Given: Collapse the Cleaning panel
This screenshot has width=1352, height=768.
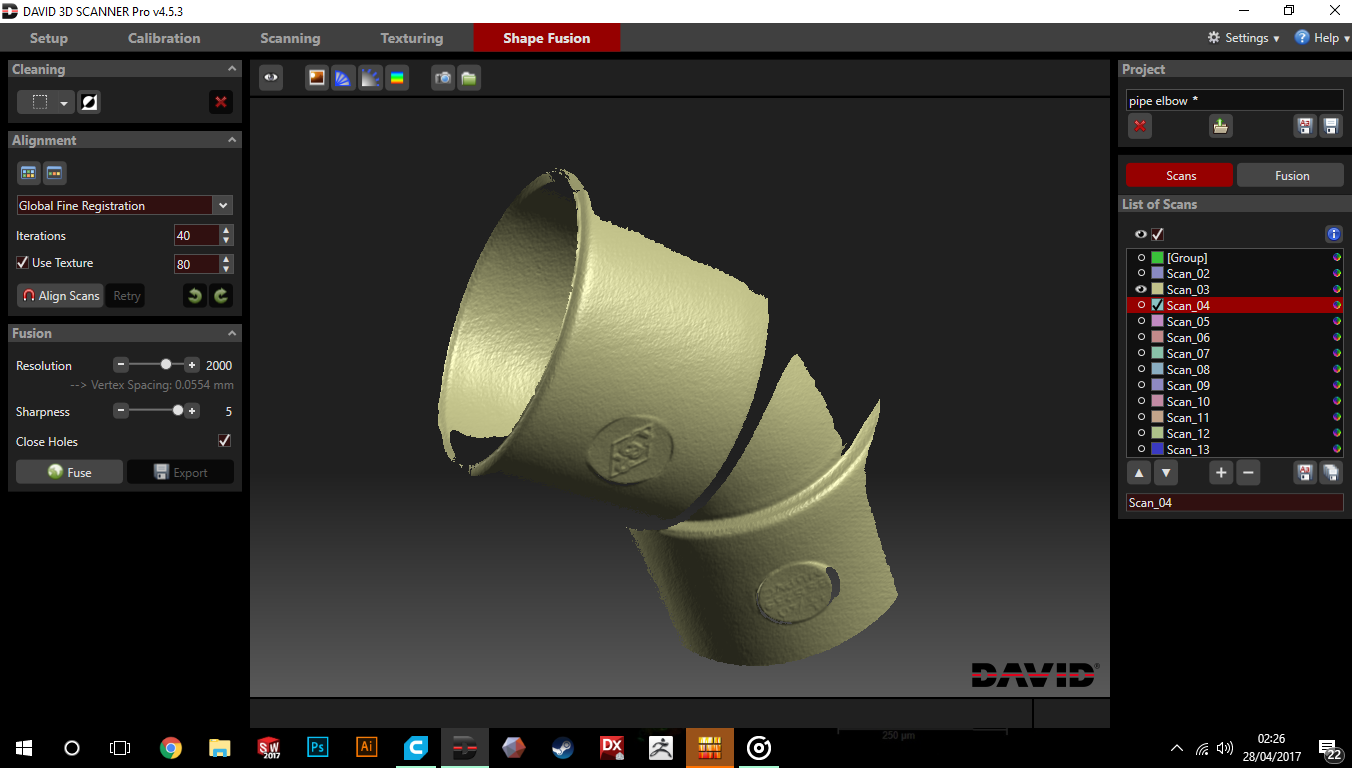Looking at the screenshot, I should pos(232,69).
